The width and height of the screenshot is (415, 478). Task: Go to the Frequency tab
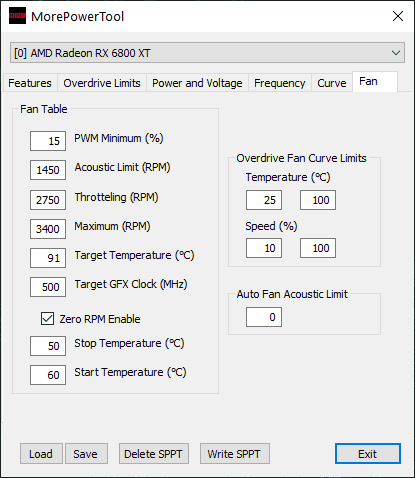tap(279, 83)
